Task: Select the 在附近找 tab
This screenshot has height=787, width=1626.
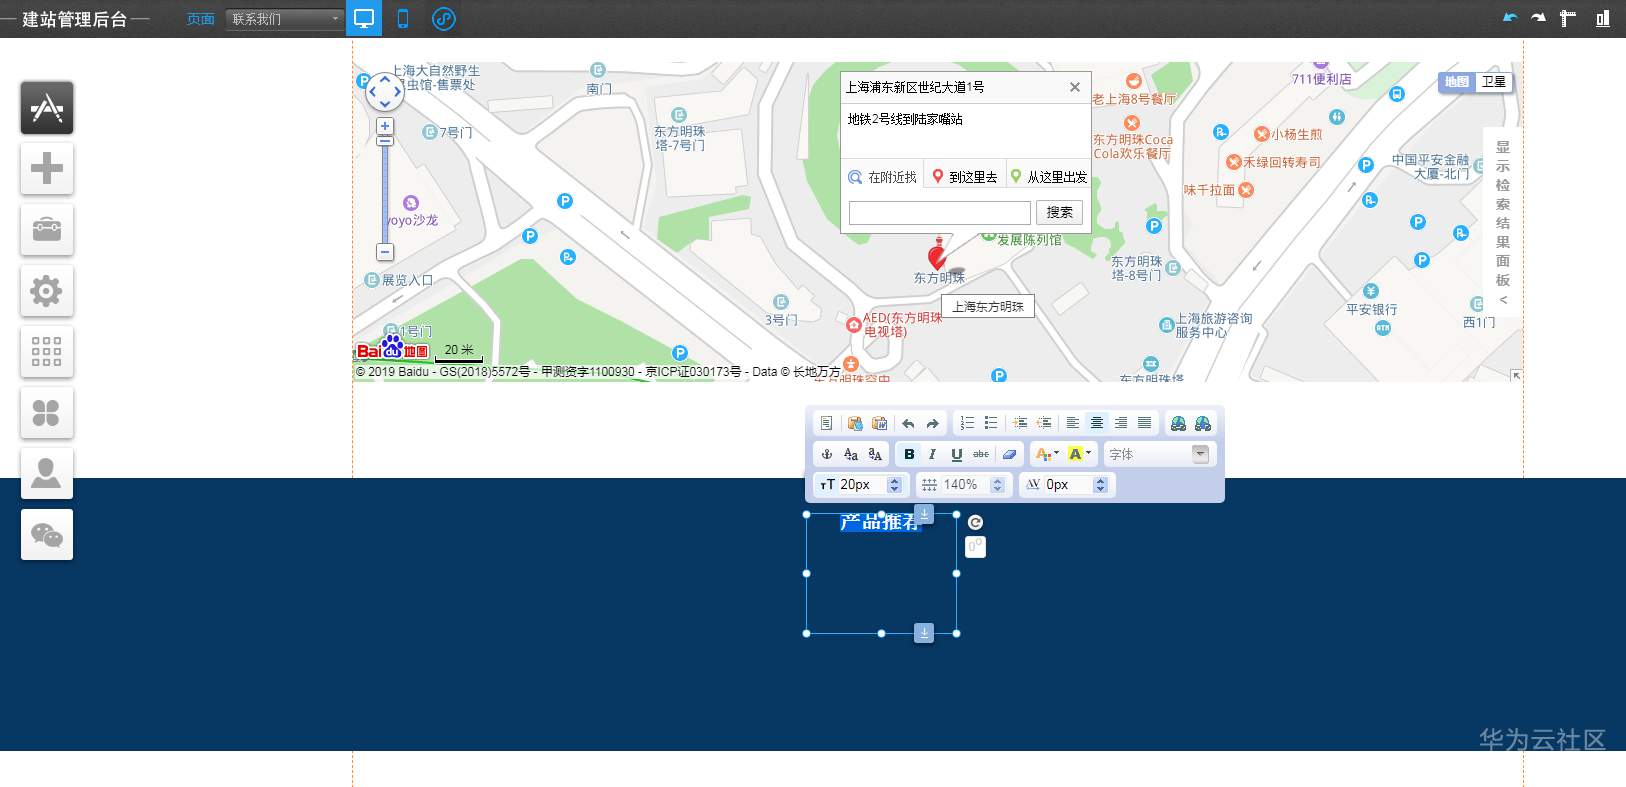Action: pos(882,177)
